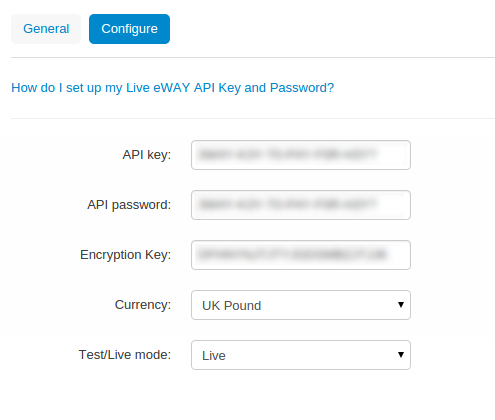Select the Encryption Key text box
This screenshot has height=420, width=495.
(x=301, y=255)
